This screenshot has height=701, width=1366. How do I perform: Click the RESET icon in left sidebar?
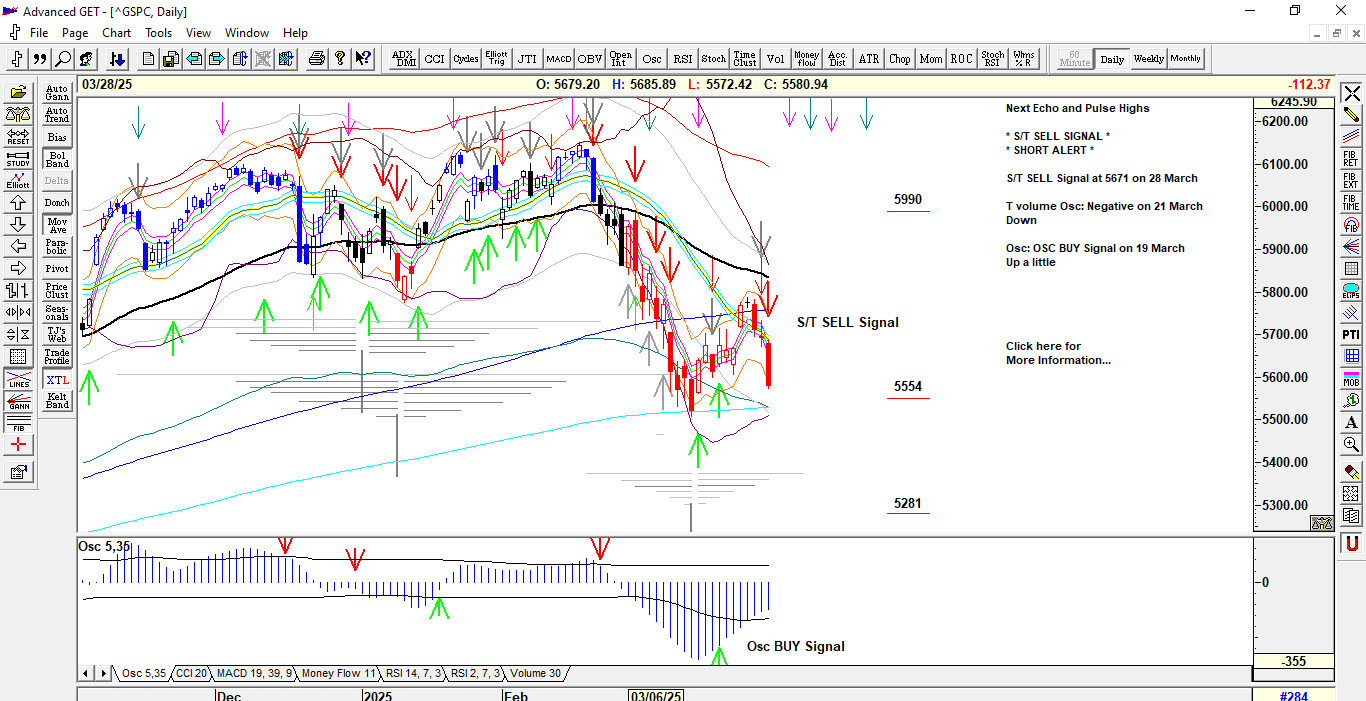18,136
